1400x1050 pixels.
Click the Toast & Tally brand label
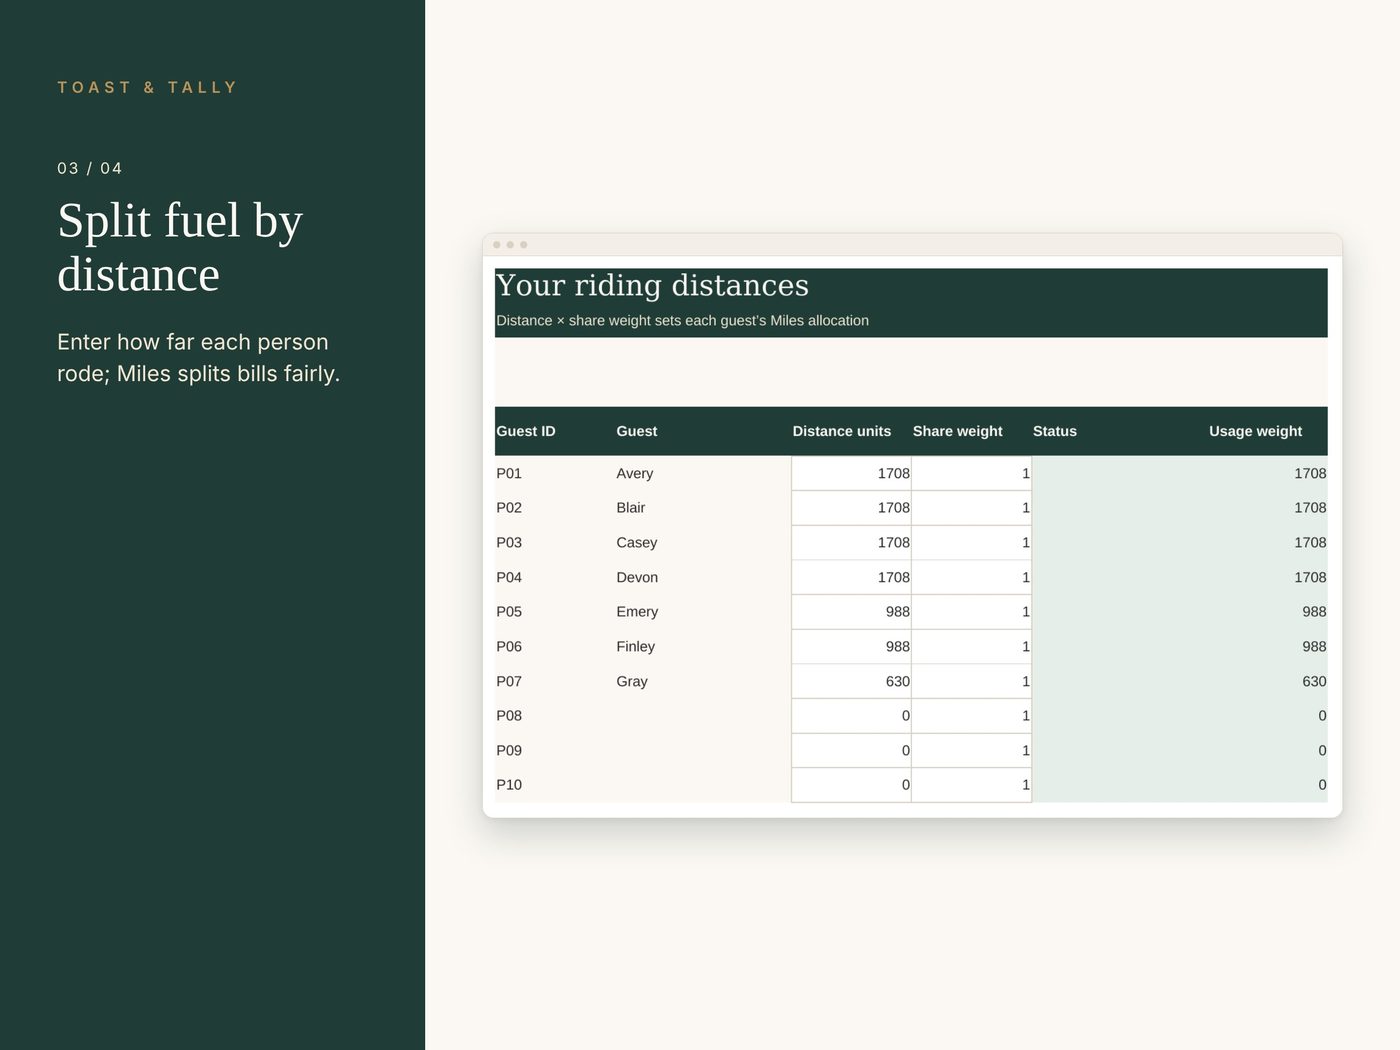pos(147,88)
